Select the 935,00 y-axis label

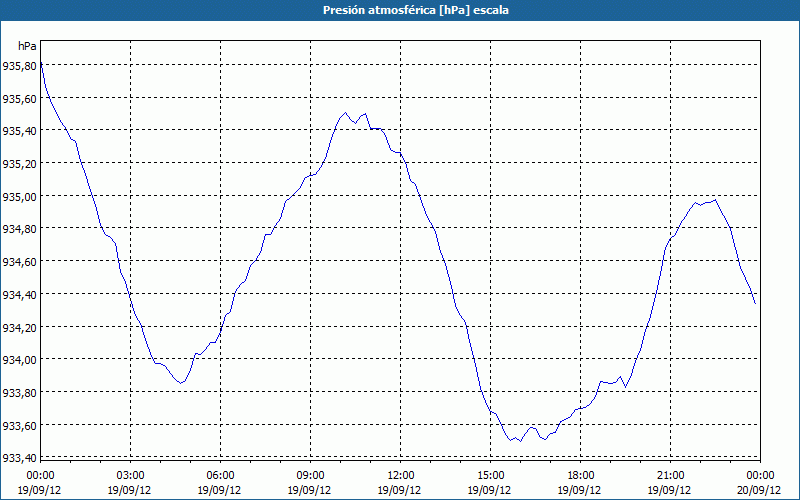(19, 196)
